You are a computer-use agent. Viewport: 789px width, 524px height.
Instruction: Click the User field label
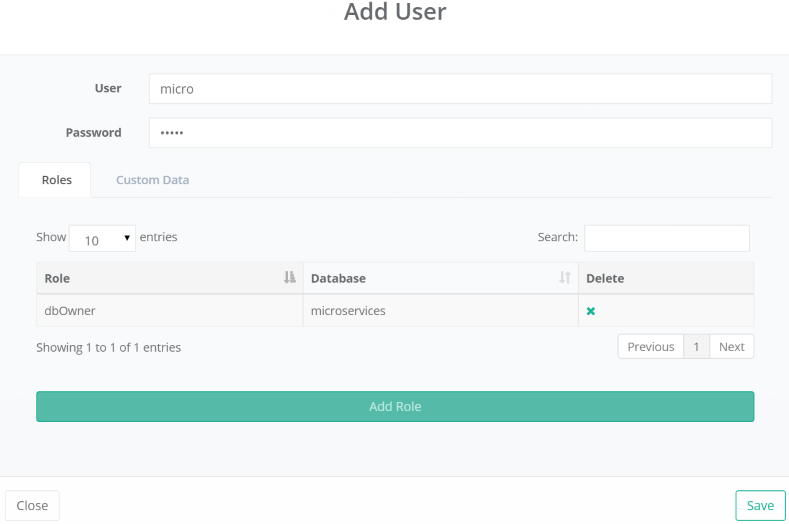click(x=108, y=88)
